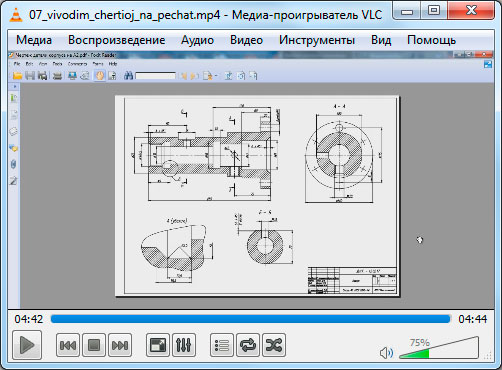Open extended settings equalizer icon
502x370 pixels.
pyautogui.click(x=184, y=345)
